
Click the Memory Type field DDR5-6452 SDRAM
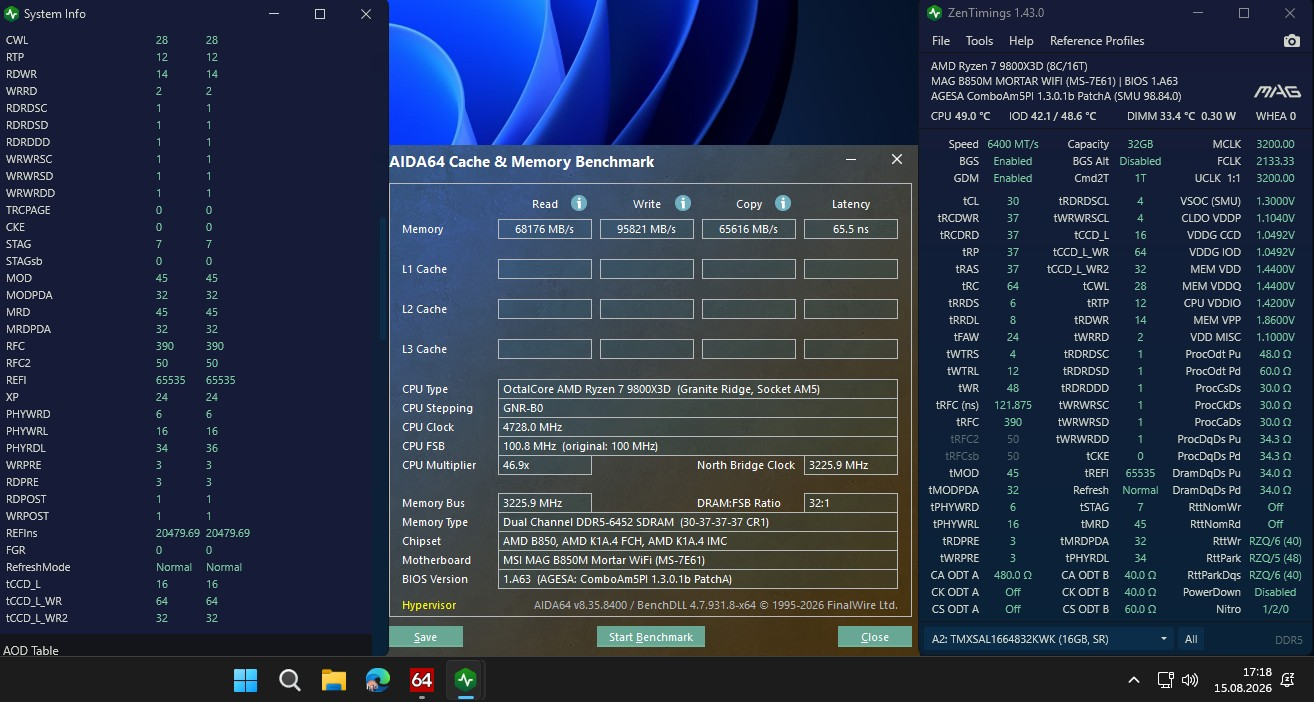(698, 522)
